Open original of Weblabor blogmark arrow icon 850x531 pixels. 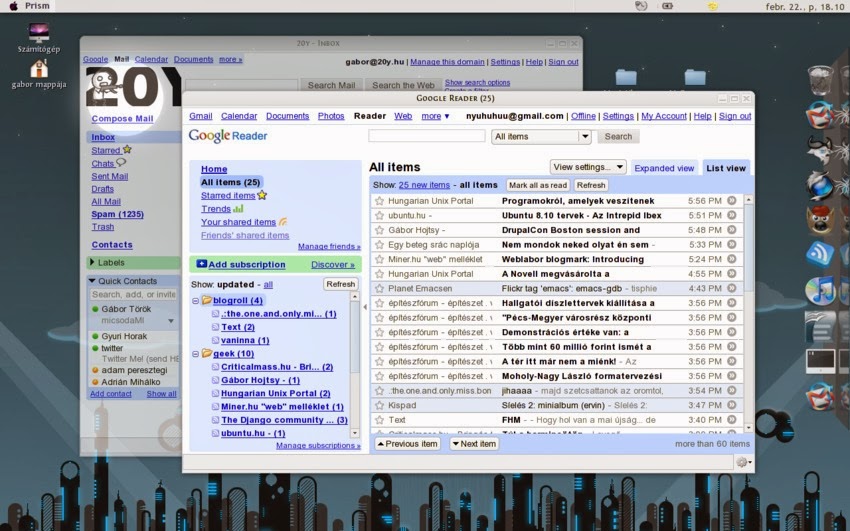(x=732, y=259)
